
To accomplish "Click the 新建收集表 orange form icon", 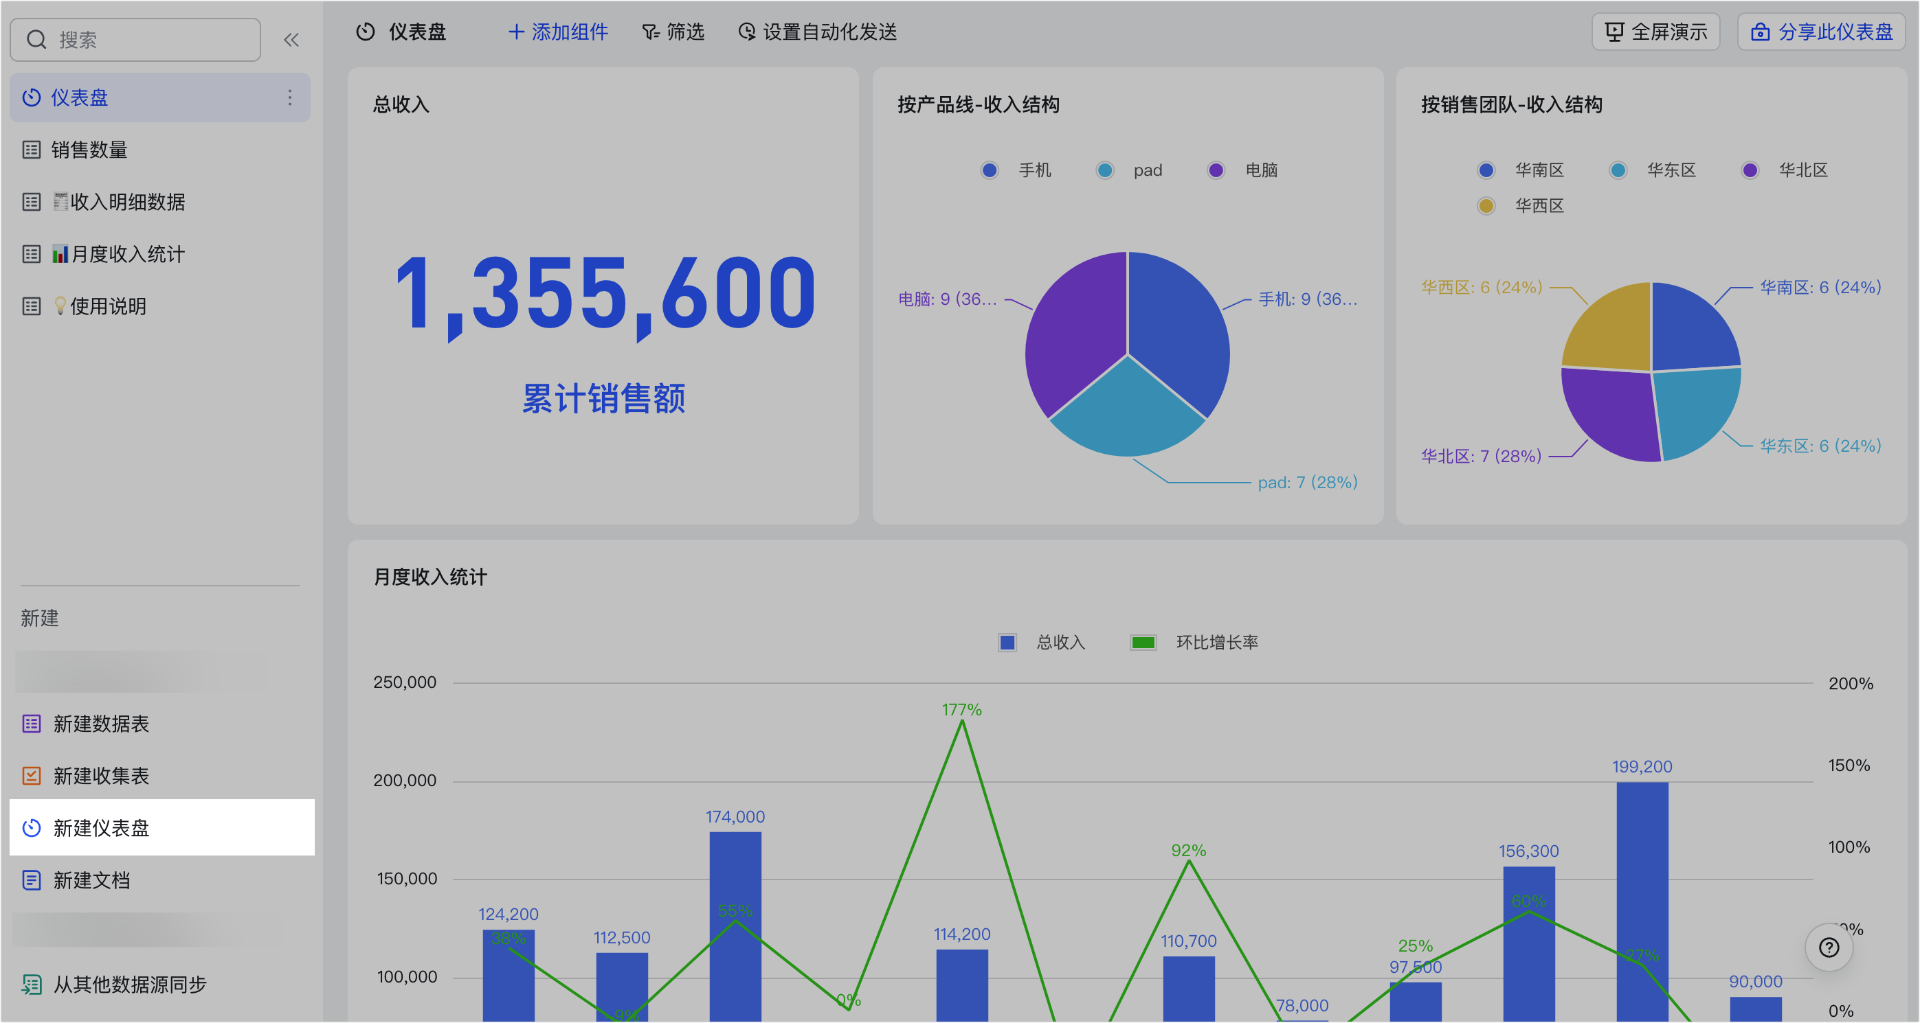I will click(x=32, y=776).
